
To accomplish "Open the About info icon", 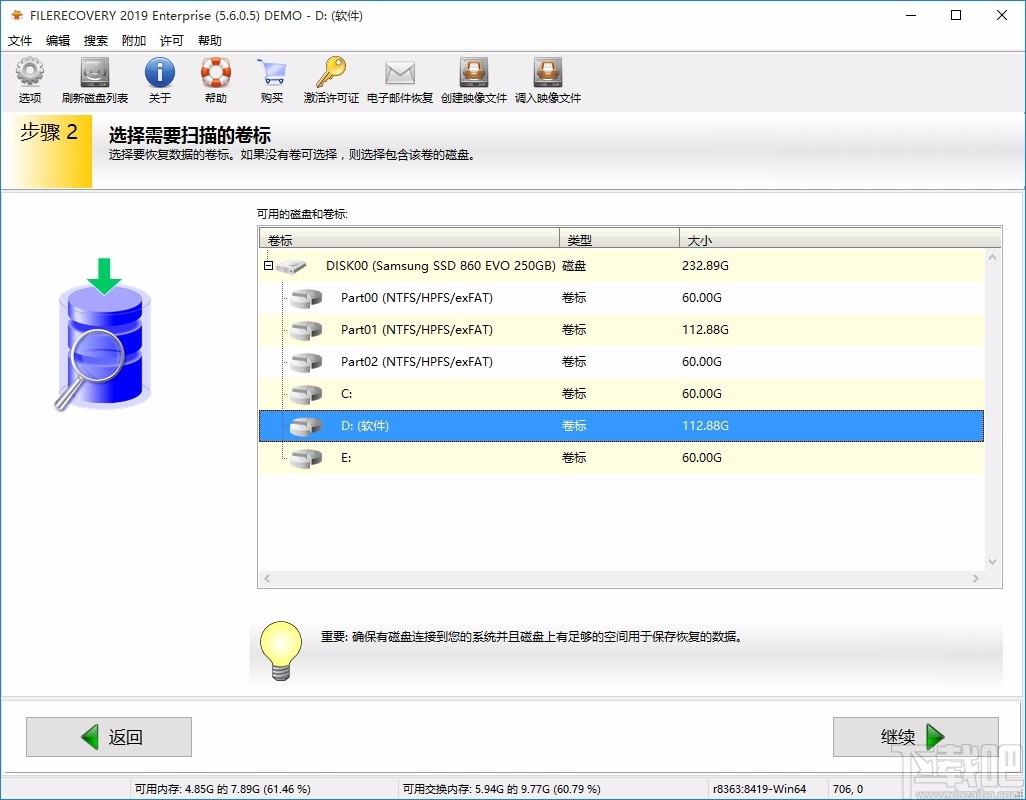I will click(160, 73).
